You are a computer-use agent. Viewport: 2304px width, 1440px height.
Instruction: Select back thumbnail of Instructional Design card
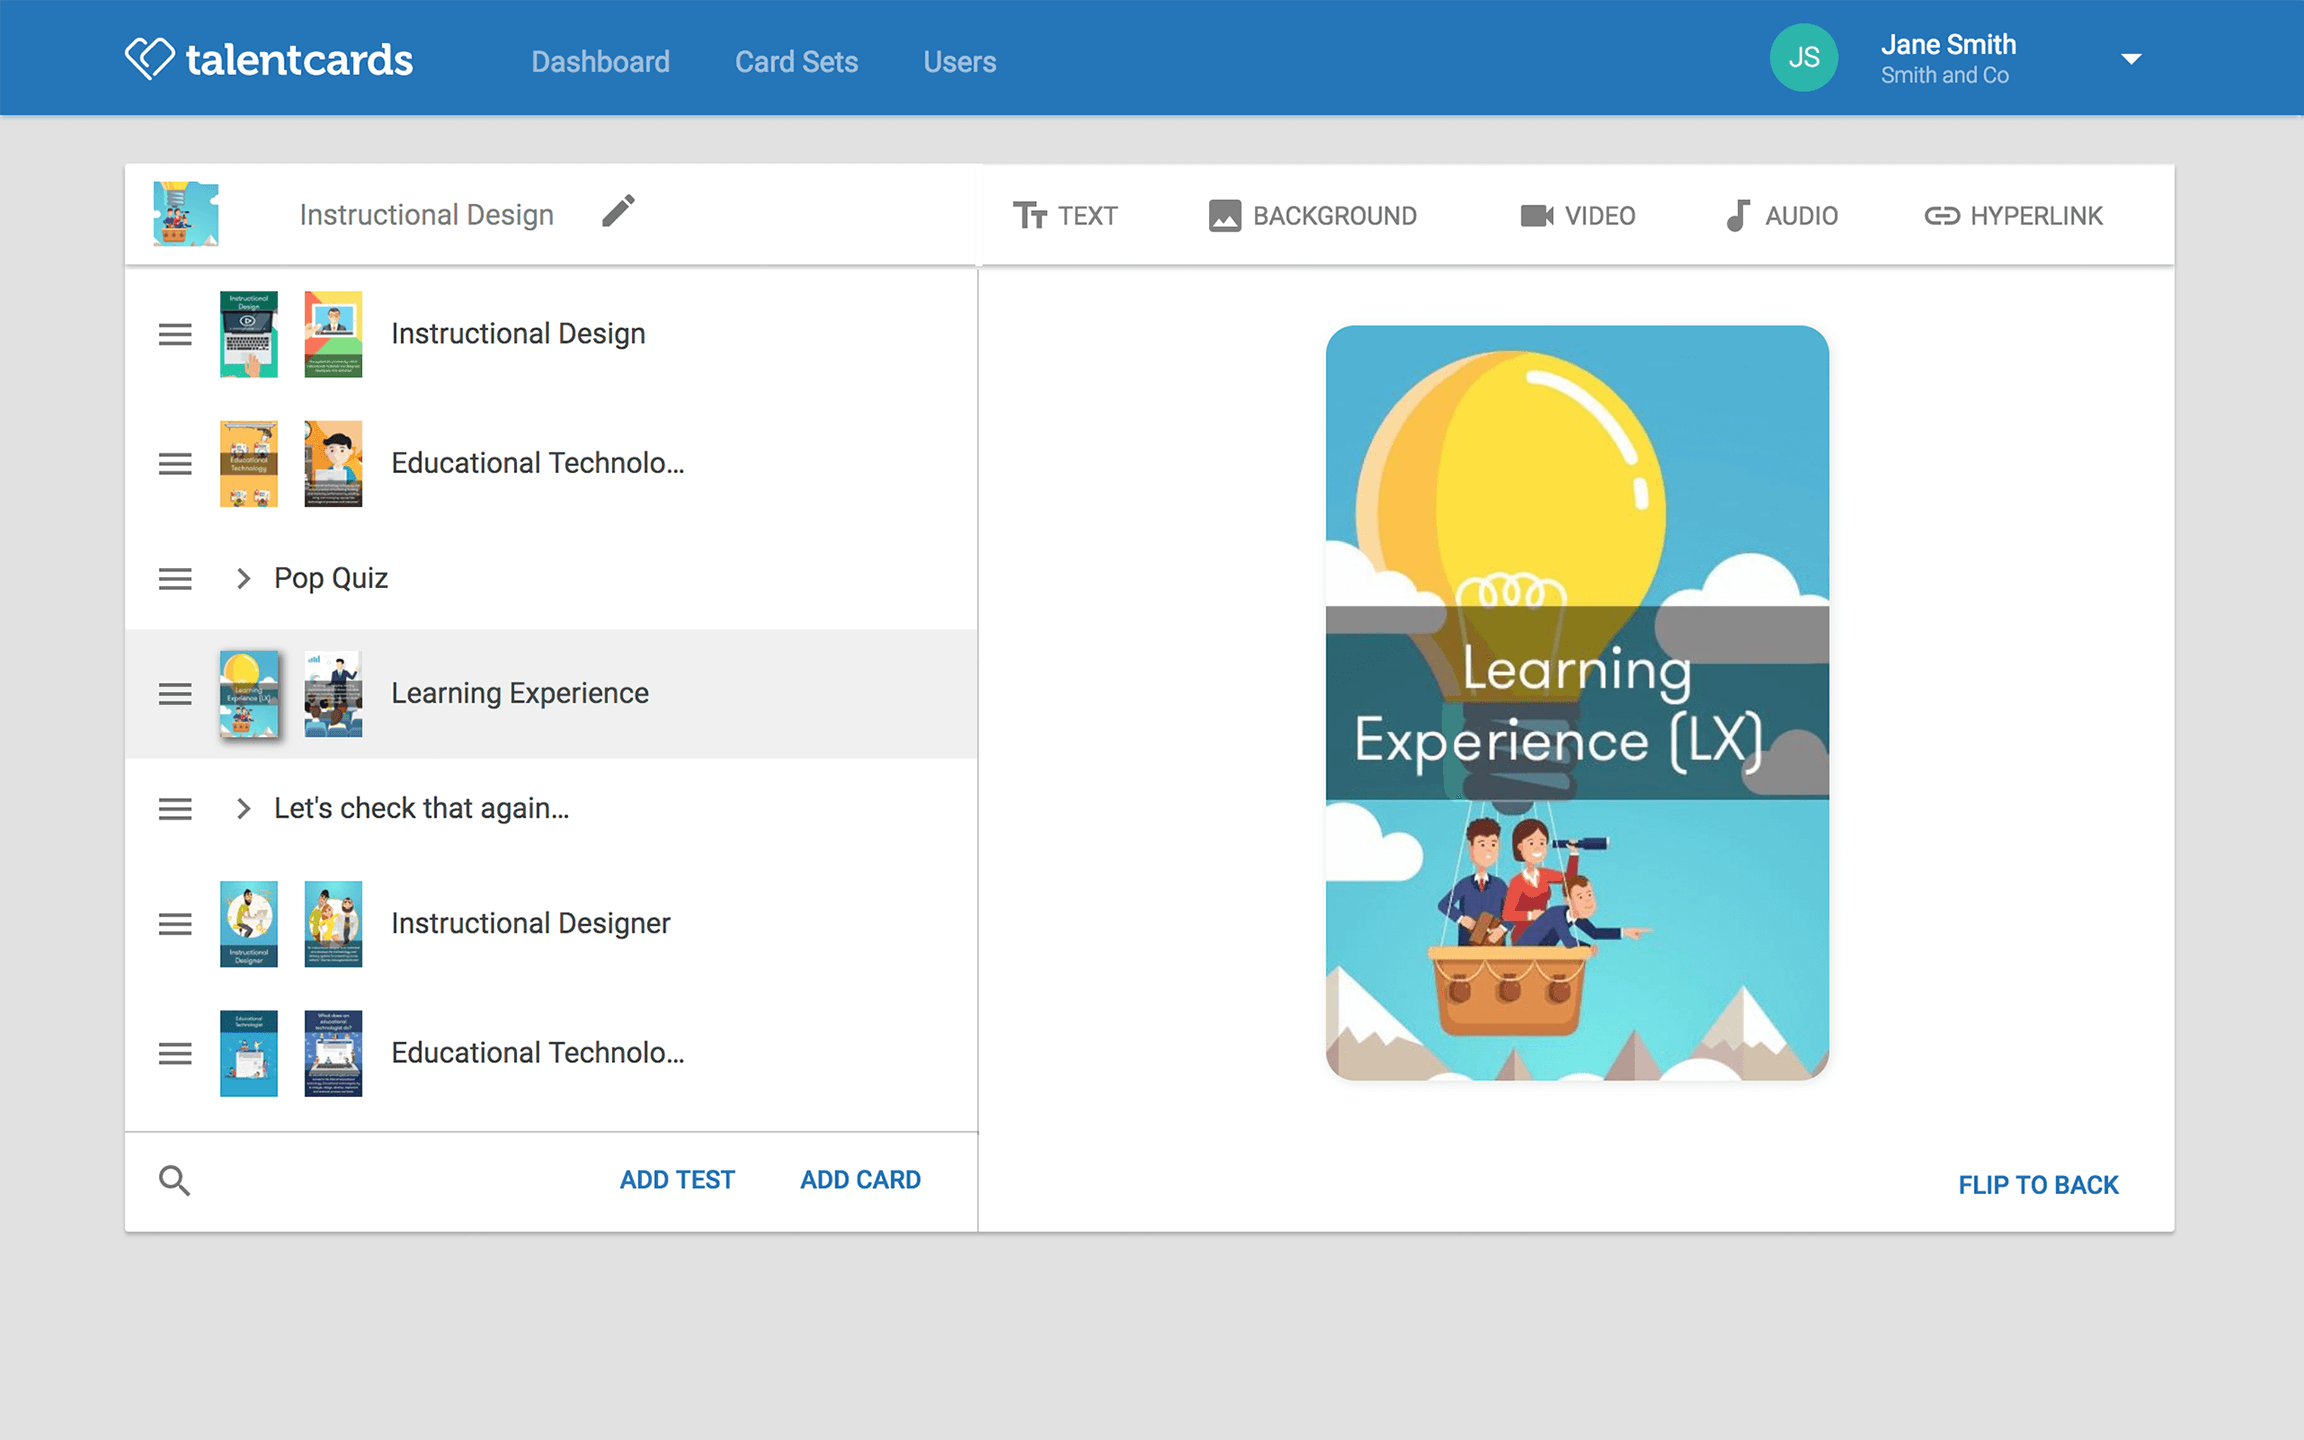pos(333,334)
